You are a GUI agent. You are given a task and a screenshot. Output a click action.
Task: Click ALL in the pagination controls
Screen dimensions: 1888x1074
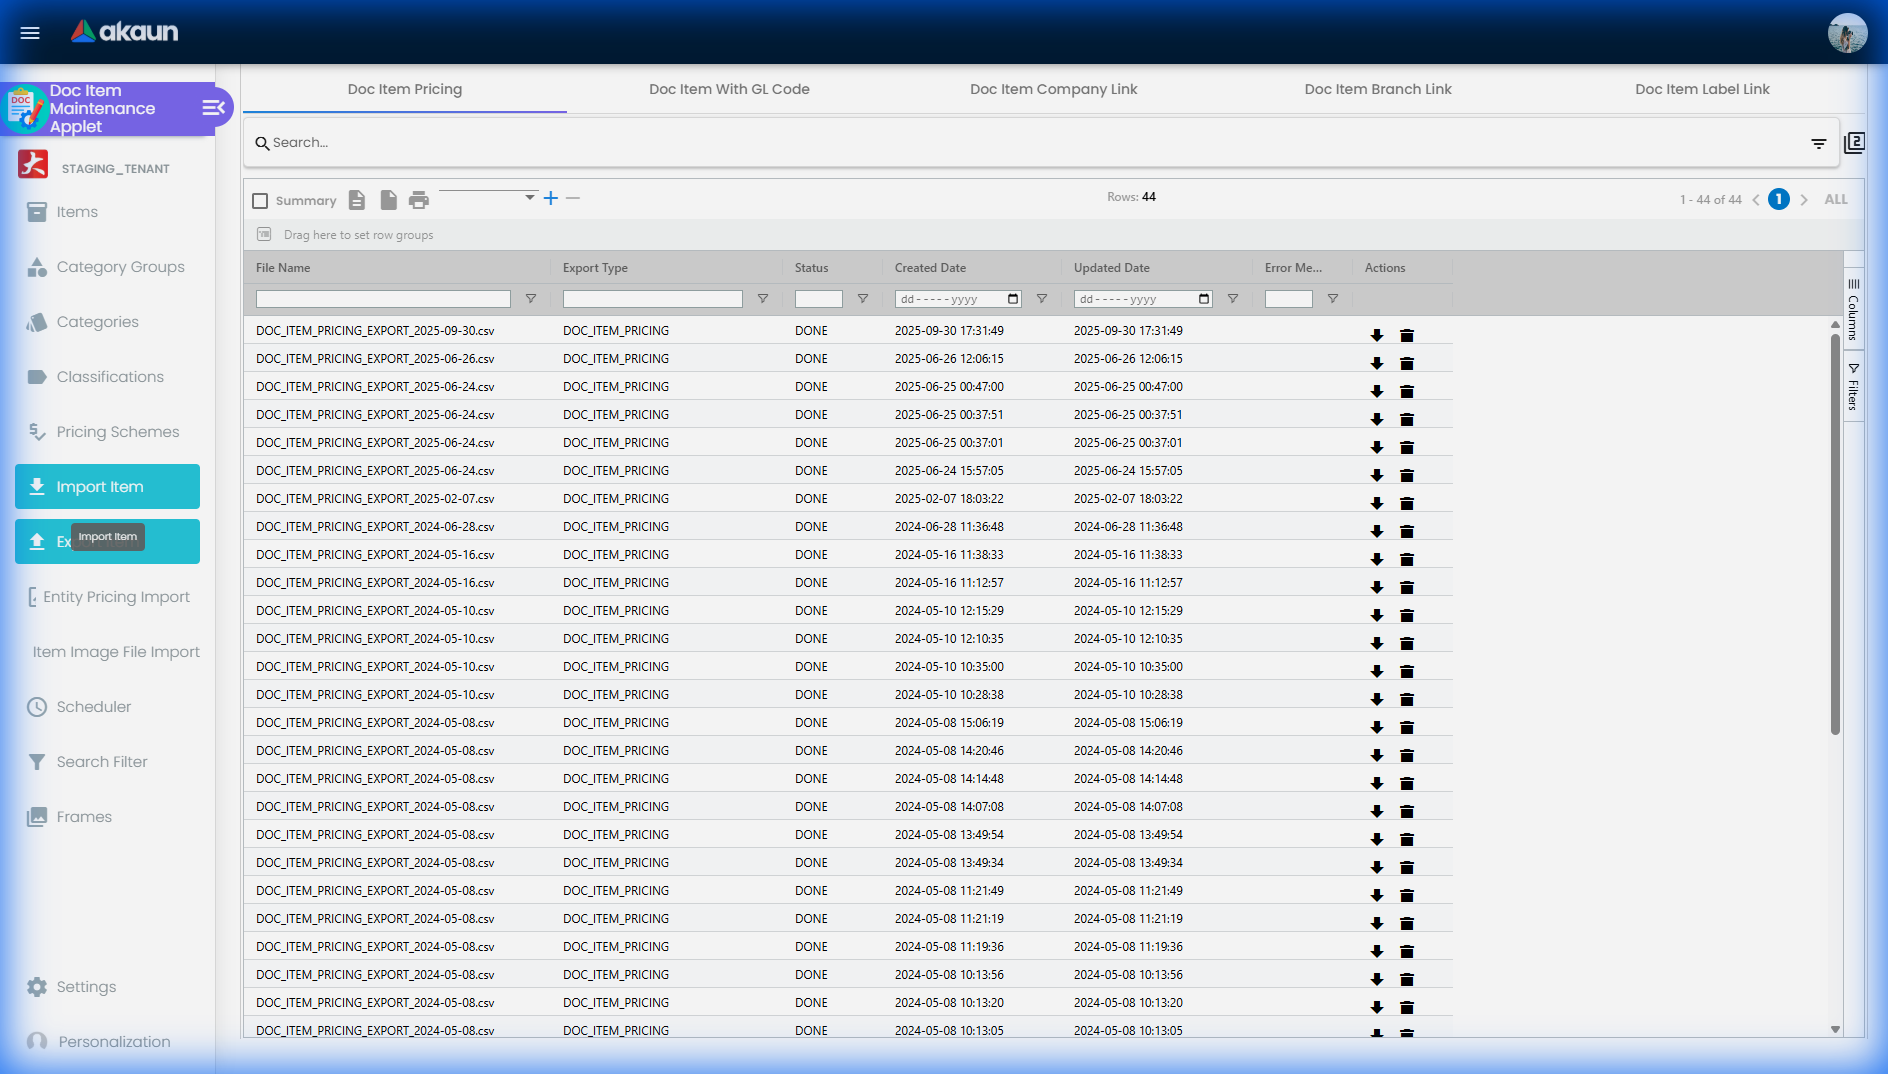pyautogui.click(x=1835, y=199)
